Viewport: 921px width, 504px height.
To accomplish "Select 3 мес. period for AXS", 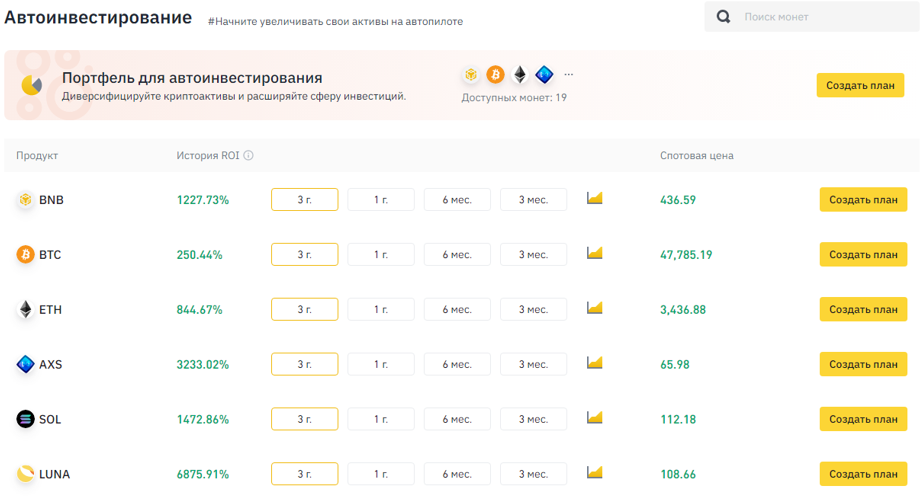I will pyautogui.click(x=533, y=364).
